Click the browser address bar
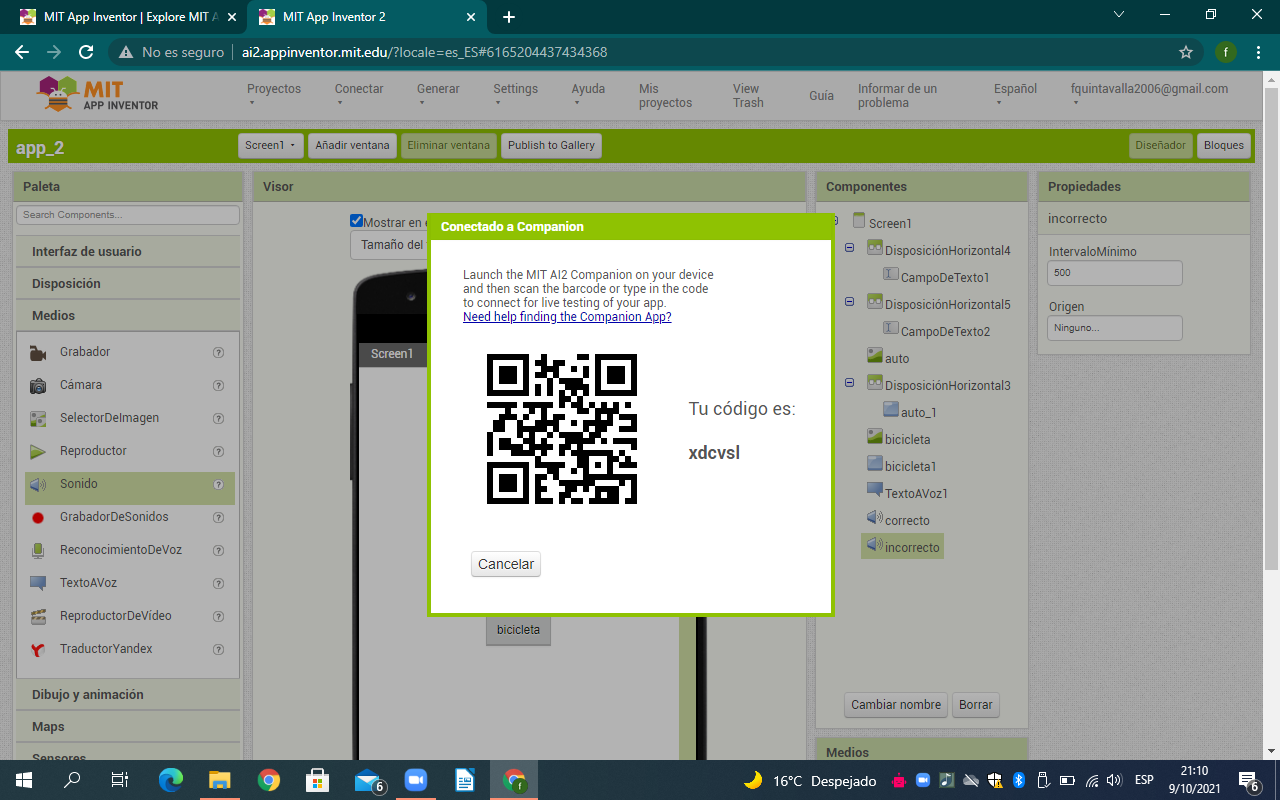 point(640,52)
